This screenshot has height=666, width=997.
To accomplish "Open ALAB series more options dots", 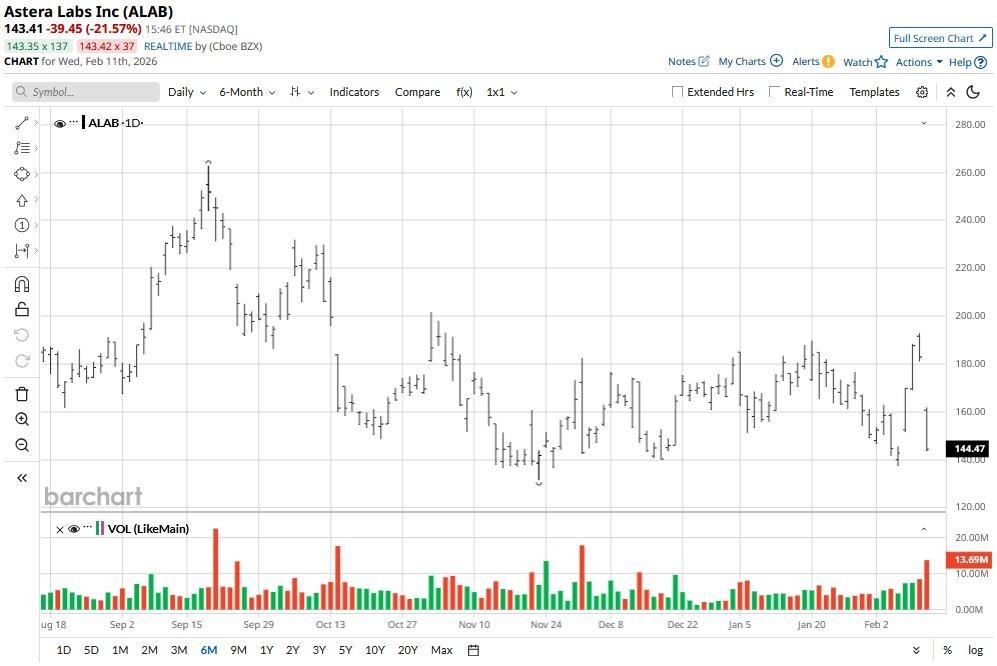I will [74, 121].
